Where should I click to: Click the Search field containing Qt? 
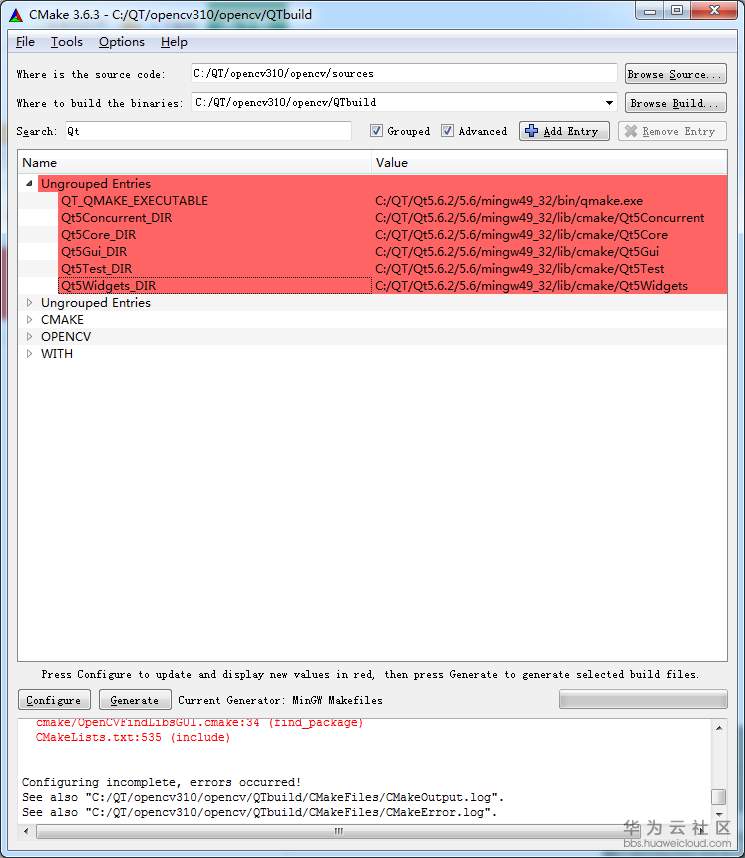coord(209,131)
